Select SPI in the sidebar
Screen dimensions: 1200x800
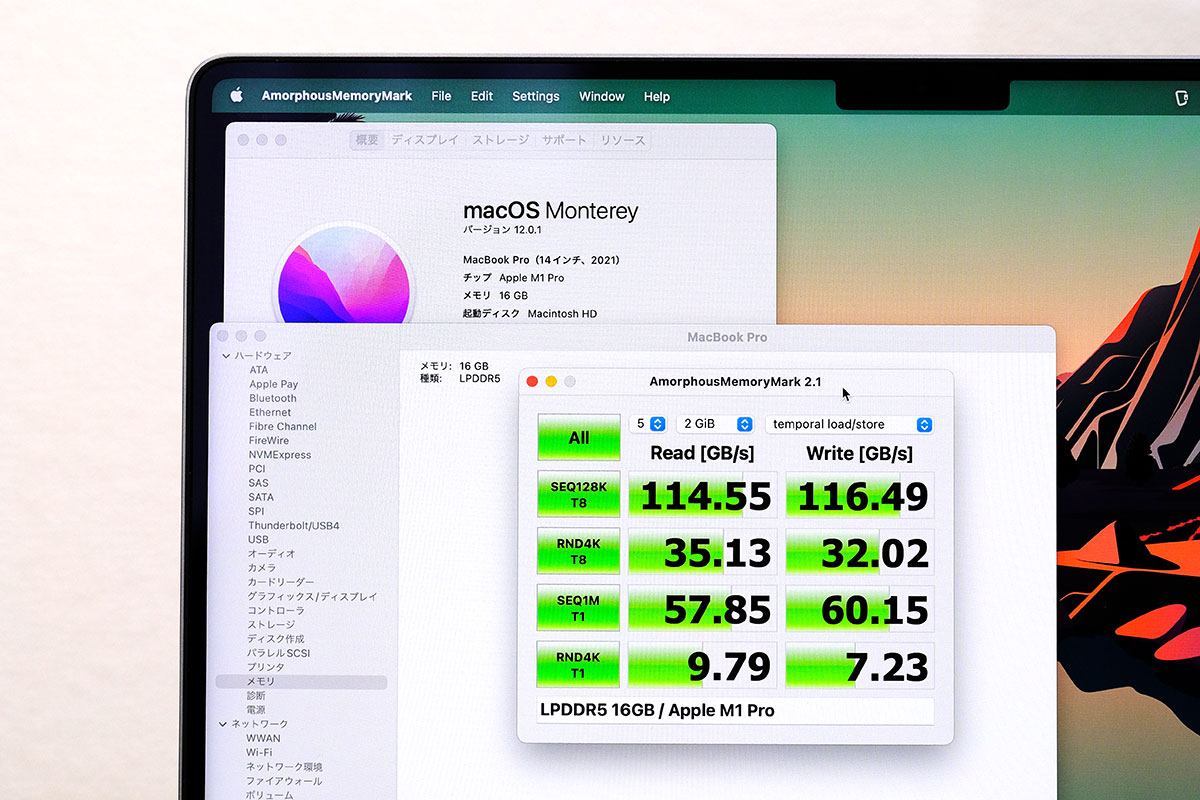click(x=257, y=511)
